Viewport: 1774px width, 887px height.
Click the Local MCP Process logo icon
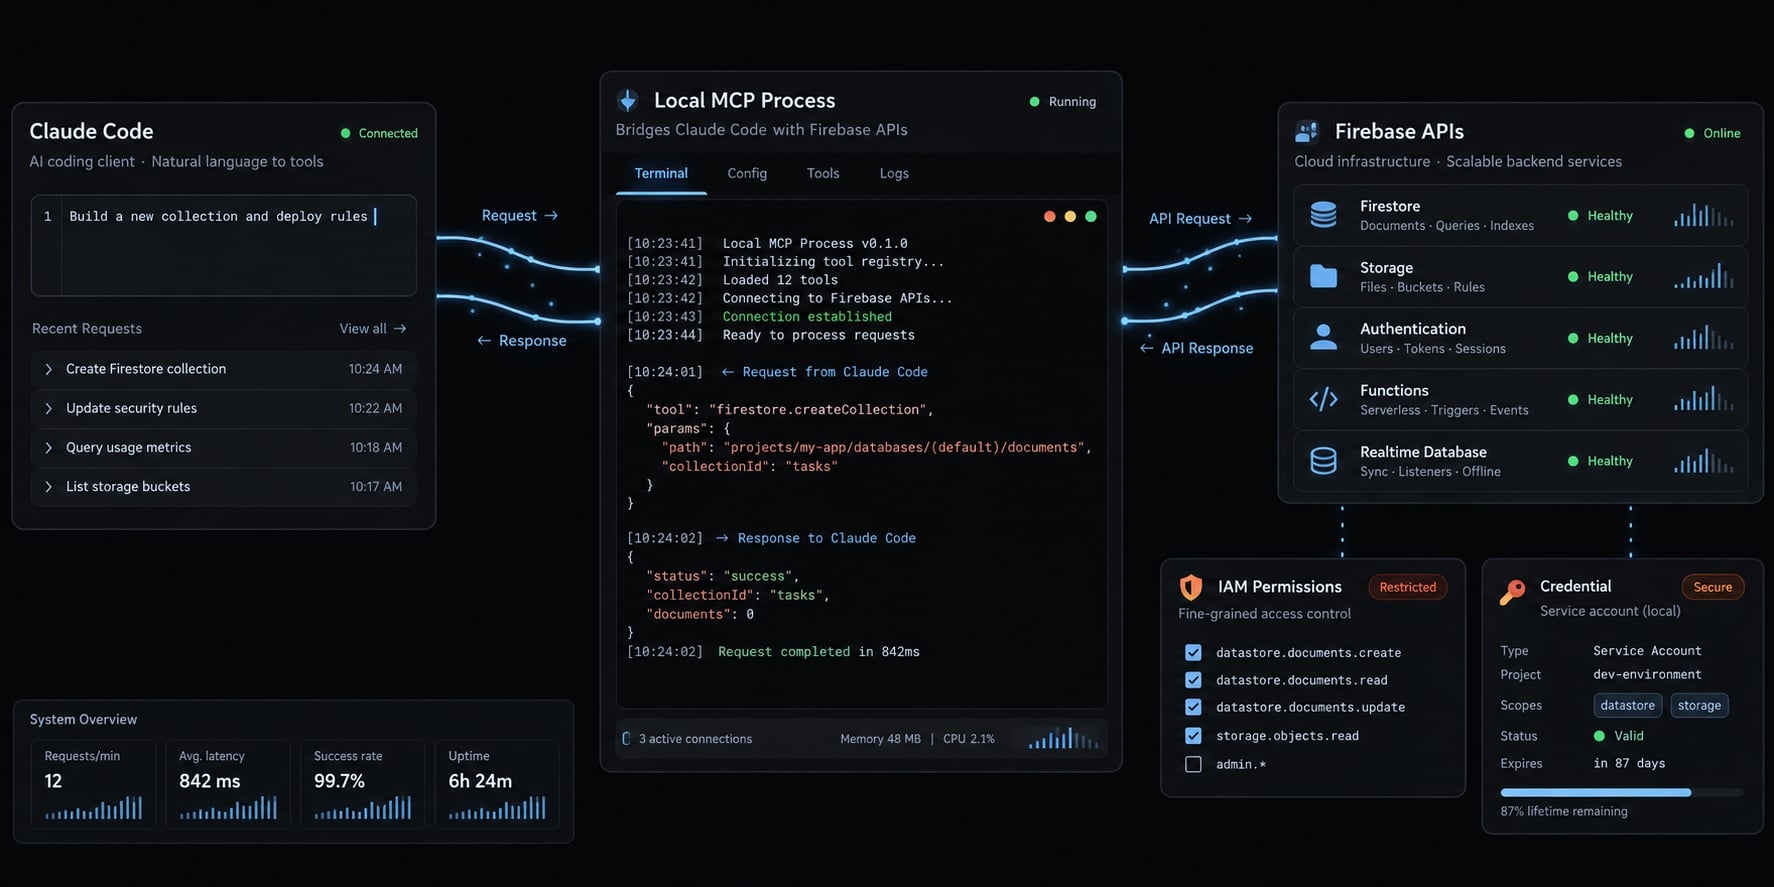click(x=628, y=100)
